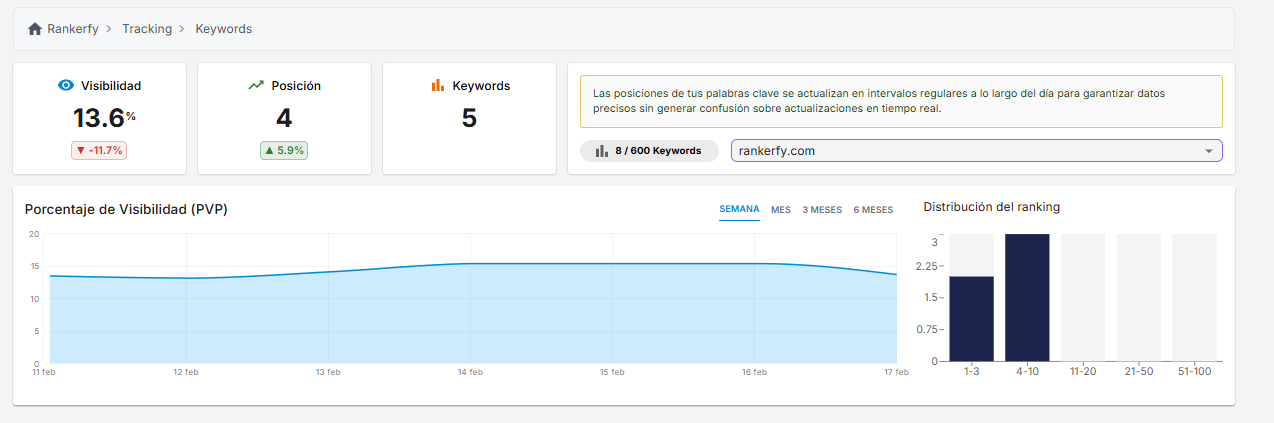Expand domain selector using the arrow
Viewport: 1274px width, 423px height.
click(x=1208, y=151)
